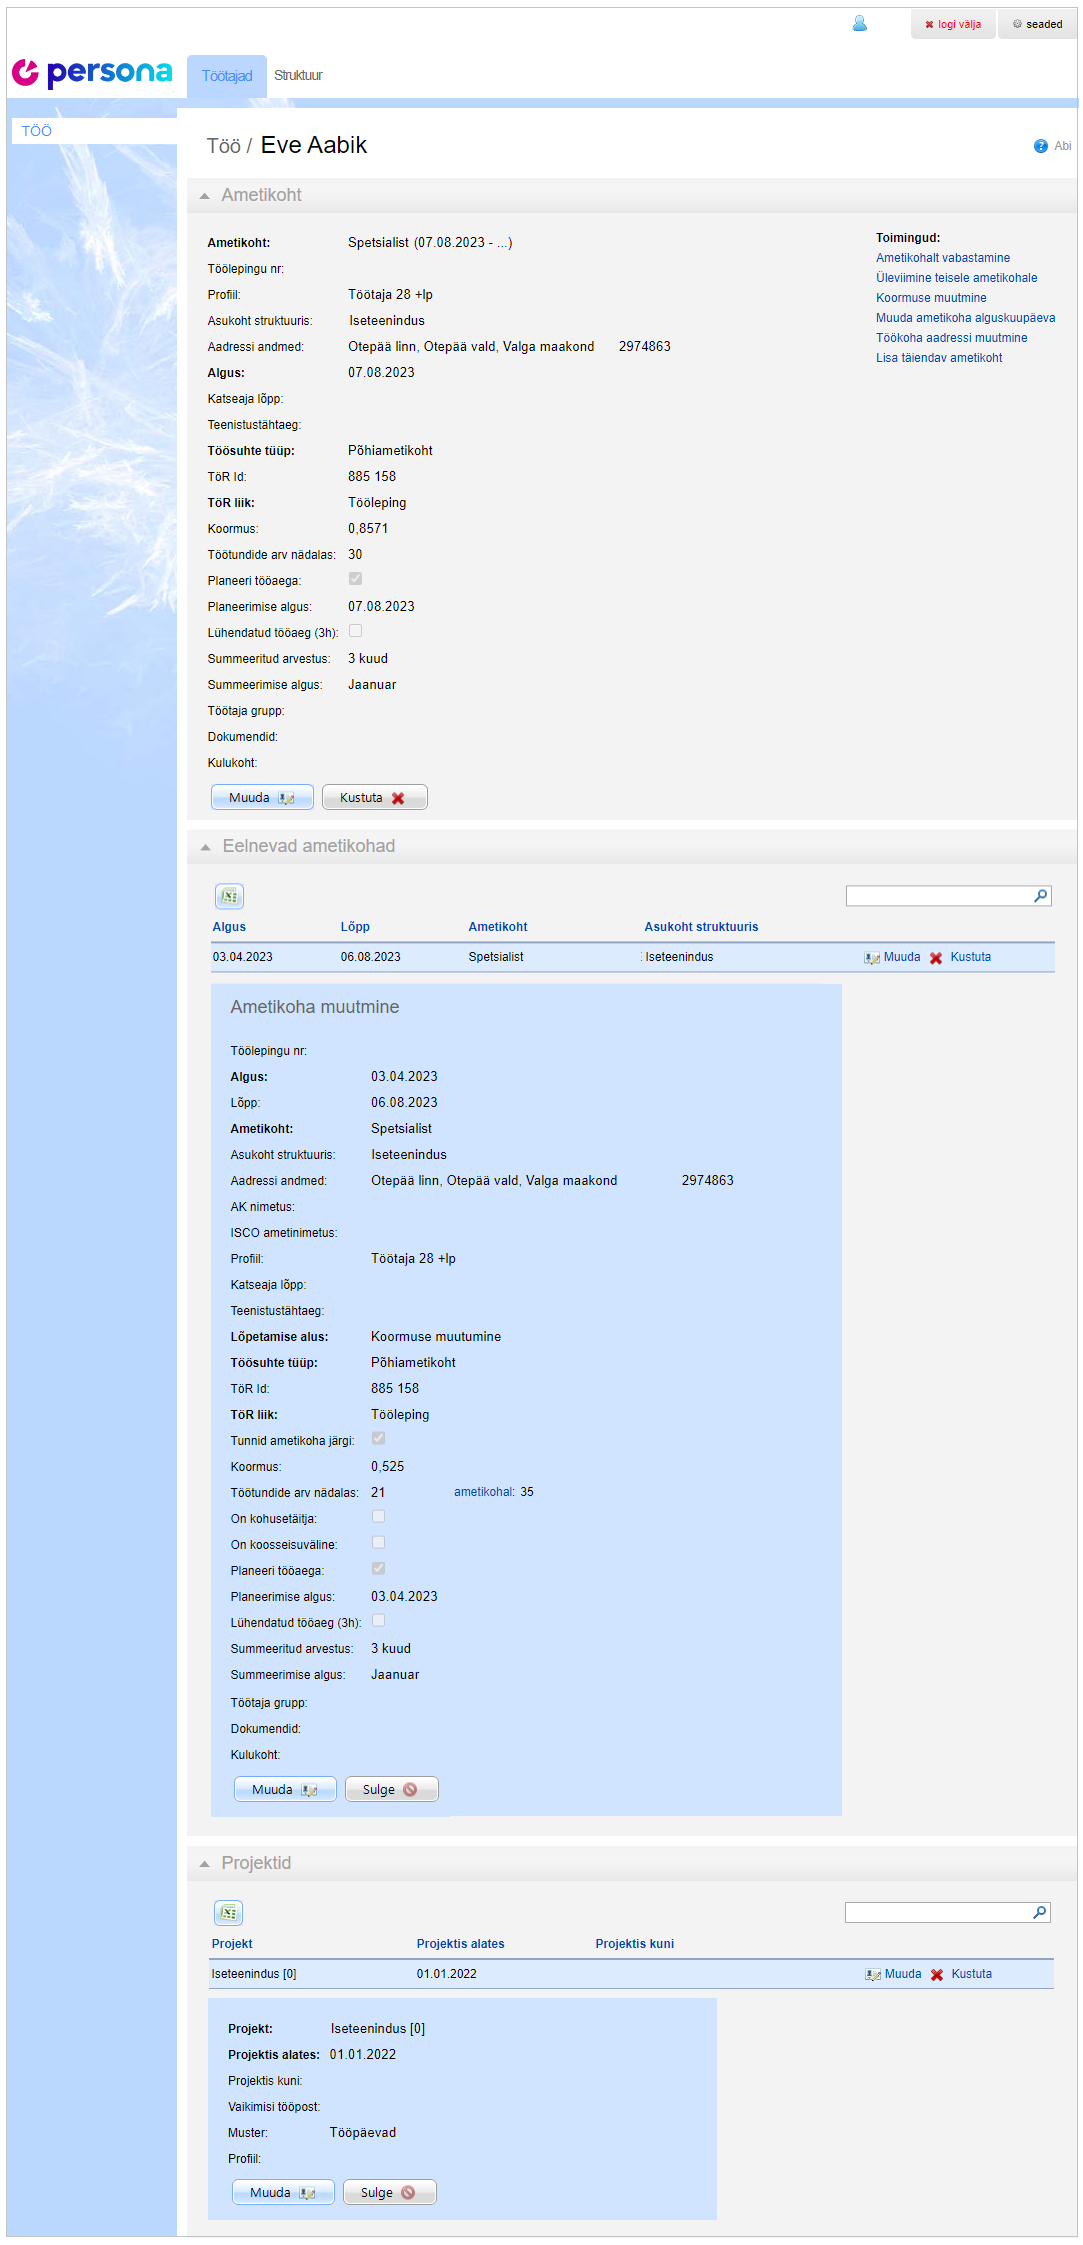Click red delete icon in Spetsialist row
Image resolution: width=1083 pixels, height=2245 pixels.
pyautogui.click(x=936, y=958)
